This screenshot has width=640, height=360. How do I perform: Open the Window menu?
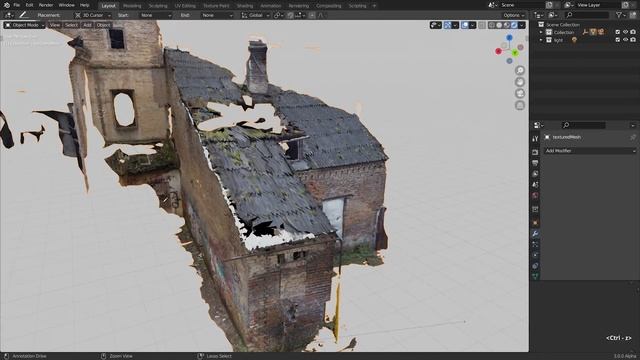point(67,5)
